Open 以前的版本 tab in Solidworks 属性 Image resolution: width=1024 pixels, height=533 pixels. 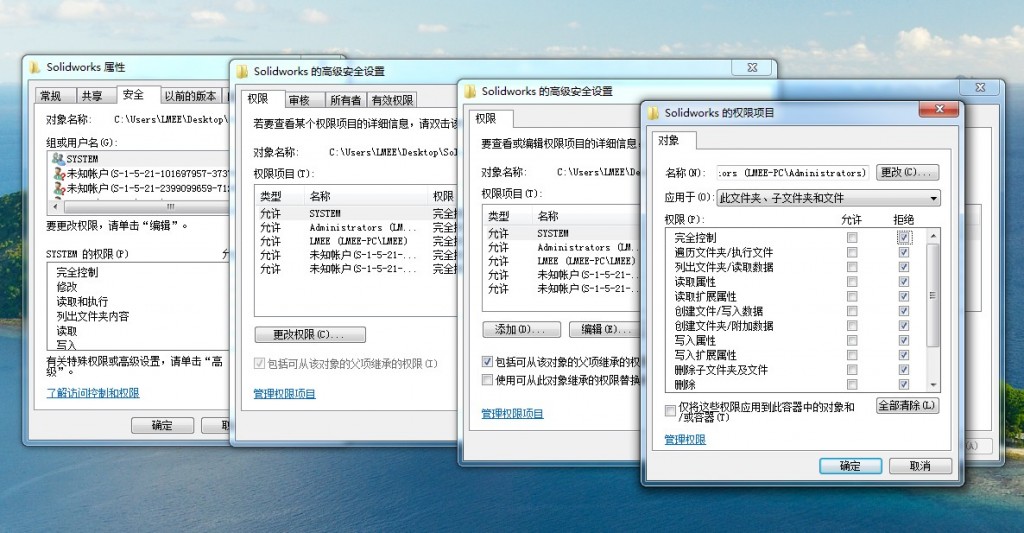click(x=190, y=96)
